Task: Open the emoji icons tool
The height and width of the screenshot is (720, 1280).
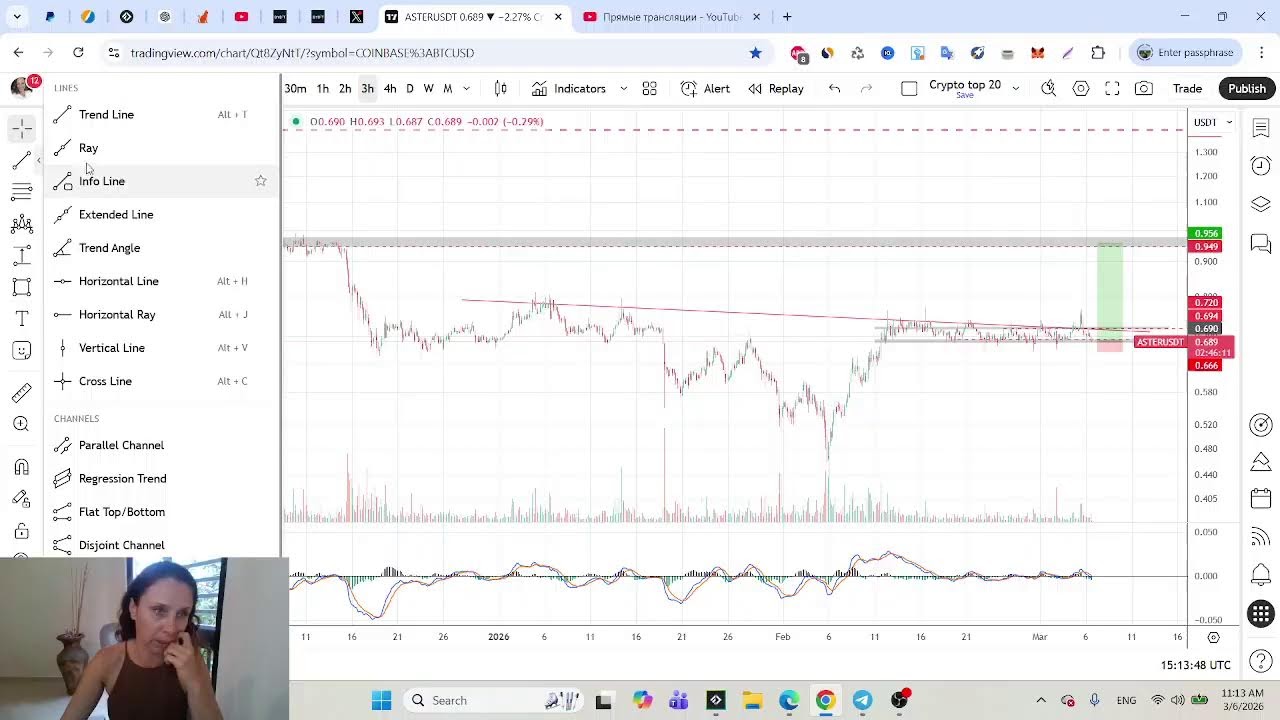Action: (x=21, y=351)
